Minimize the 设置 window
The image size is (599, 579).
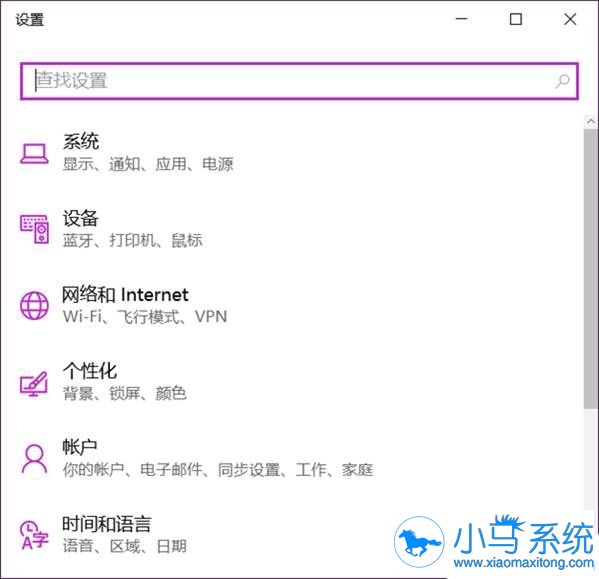click(461, 19)
